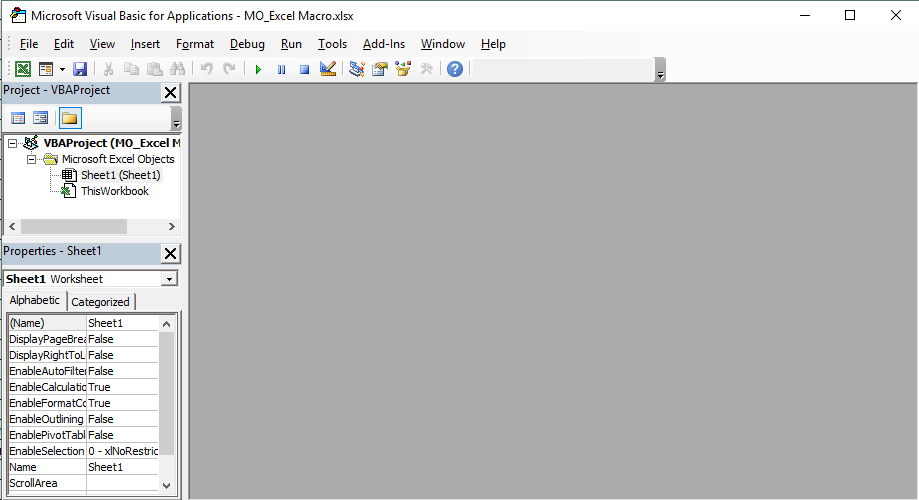This screenshot has height=500, width=919.
Task: Open the File menu
Action: (29, 44)
